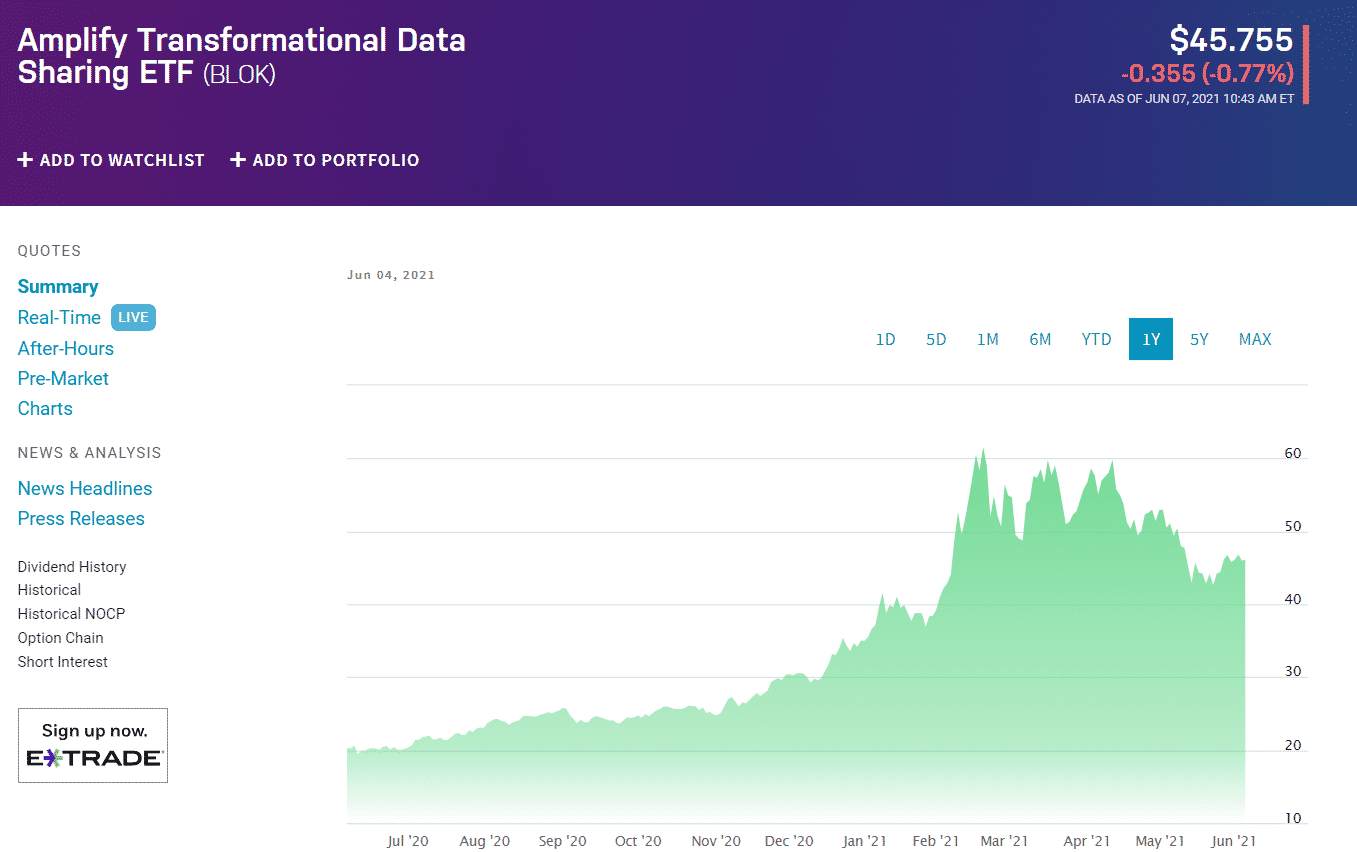Add BLOK to watchlist
This screenshot has height=852, width=1357.
(111, 160)
